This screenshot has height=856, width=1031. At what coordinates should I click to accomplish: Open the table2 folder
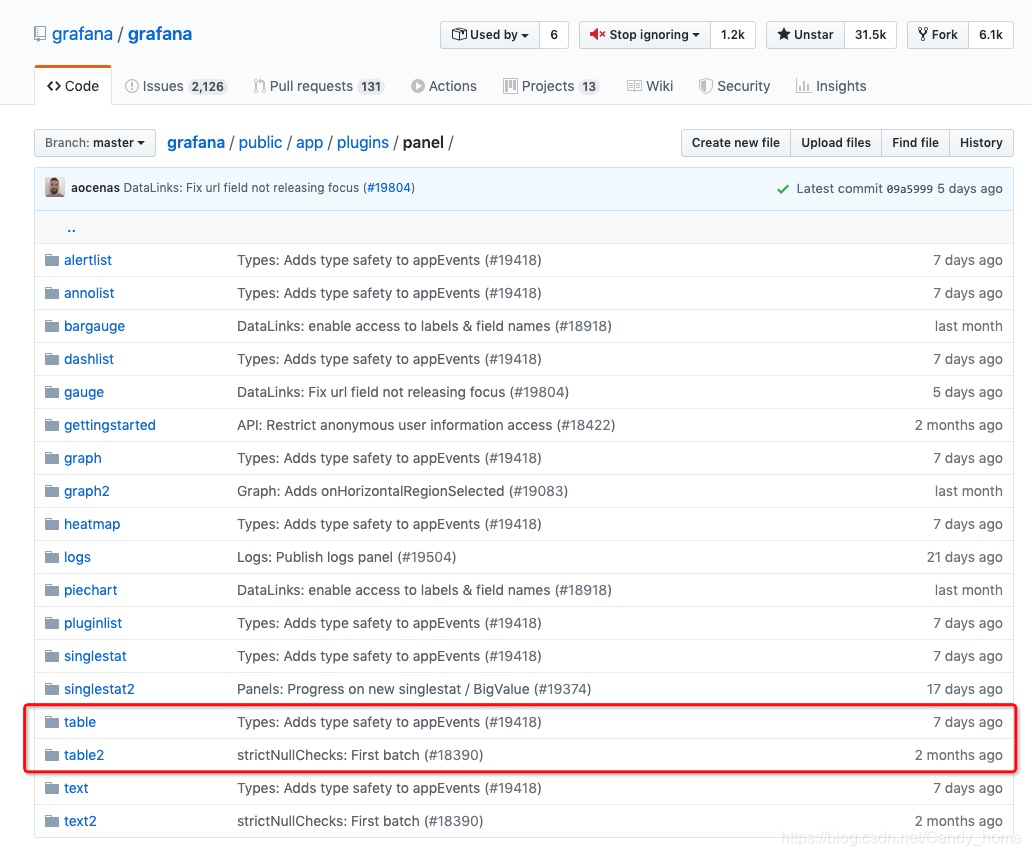(84, 755)
